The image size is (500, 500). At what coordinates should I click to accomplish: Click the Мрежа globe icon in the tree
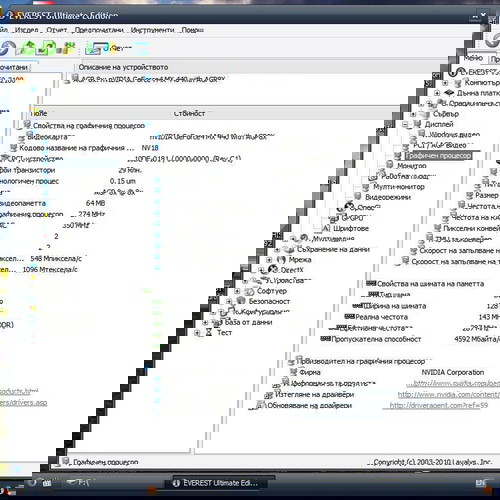[x=281, y=259]
